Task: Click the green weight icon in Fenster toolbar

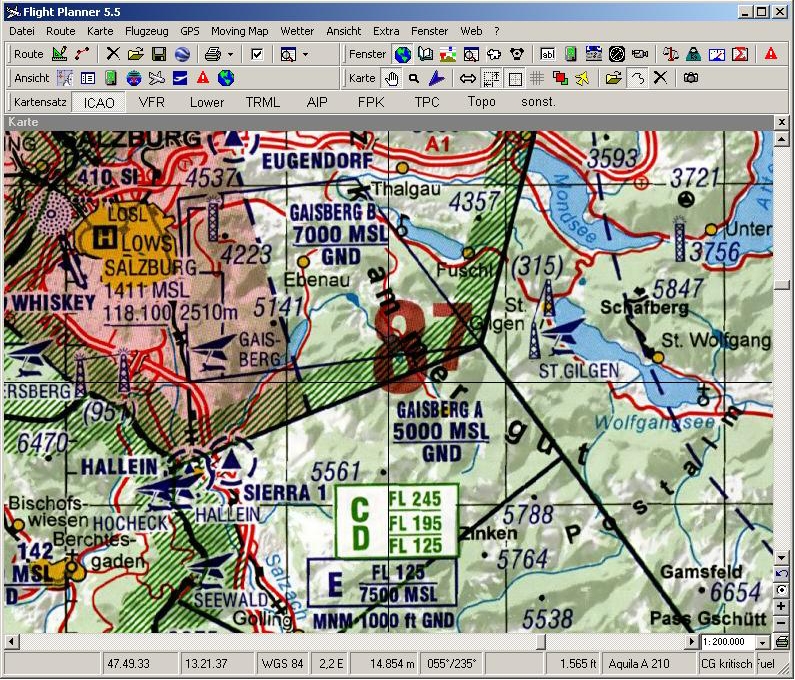Action: 693,54
